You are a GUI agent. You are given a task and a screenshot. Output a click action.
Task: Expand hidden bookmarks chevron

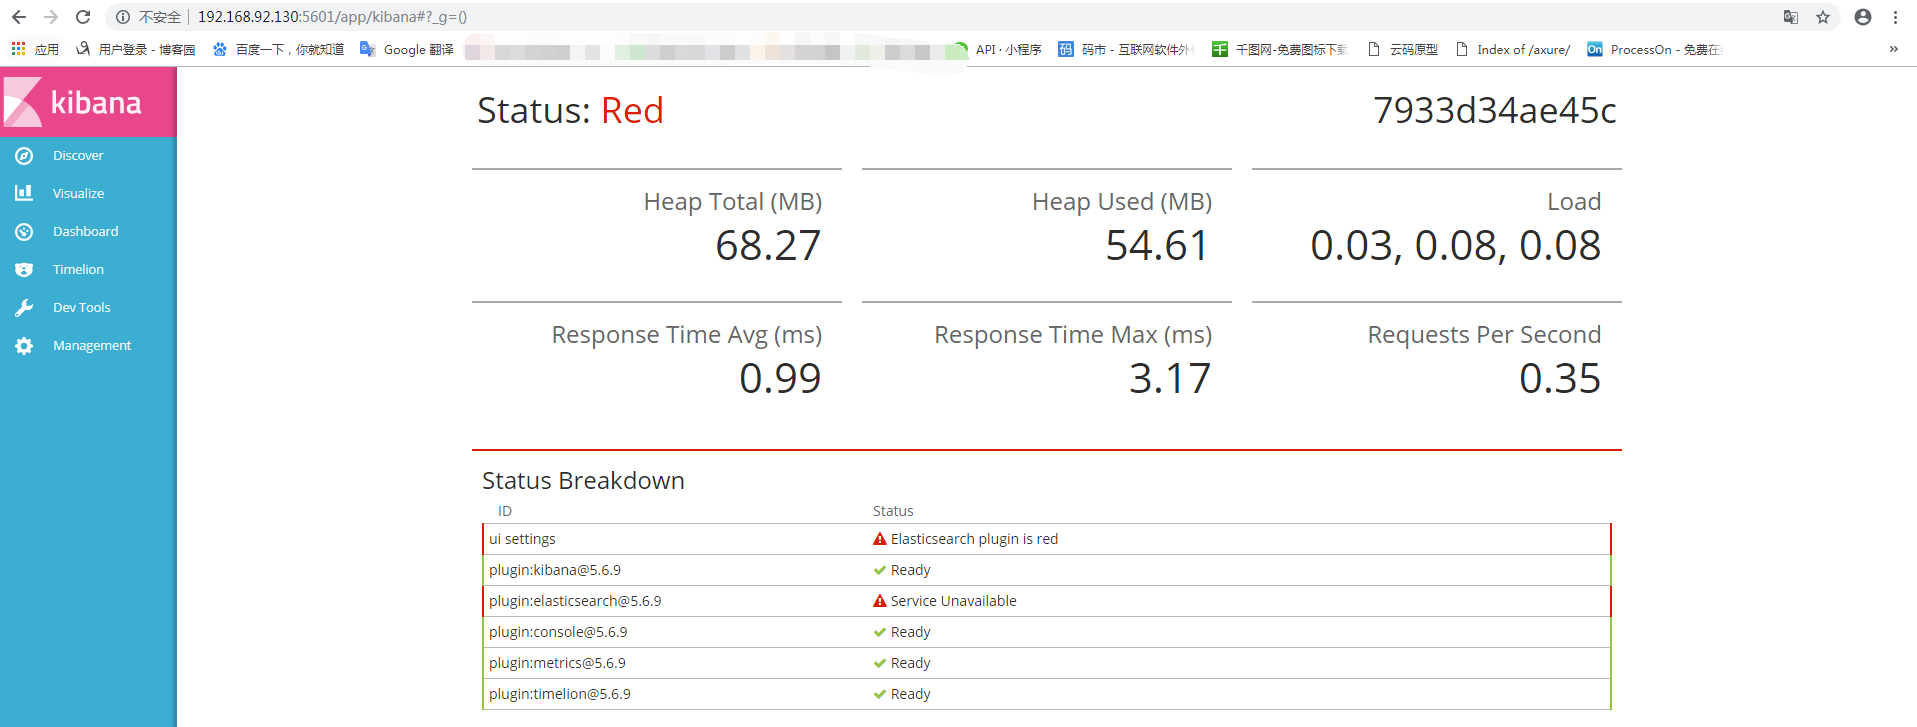coord(1893,49)
